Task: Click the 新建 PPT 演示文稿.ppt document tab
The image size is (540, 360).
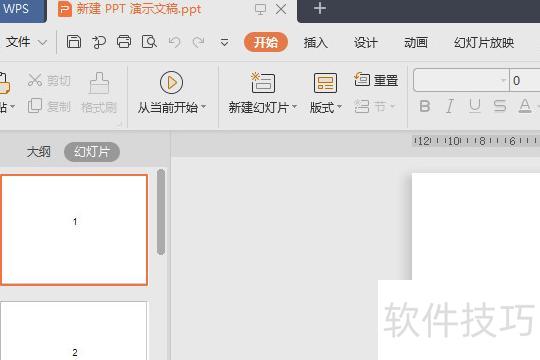Action: click(138, 9)
